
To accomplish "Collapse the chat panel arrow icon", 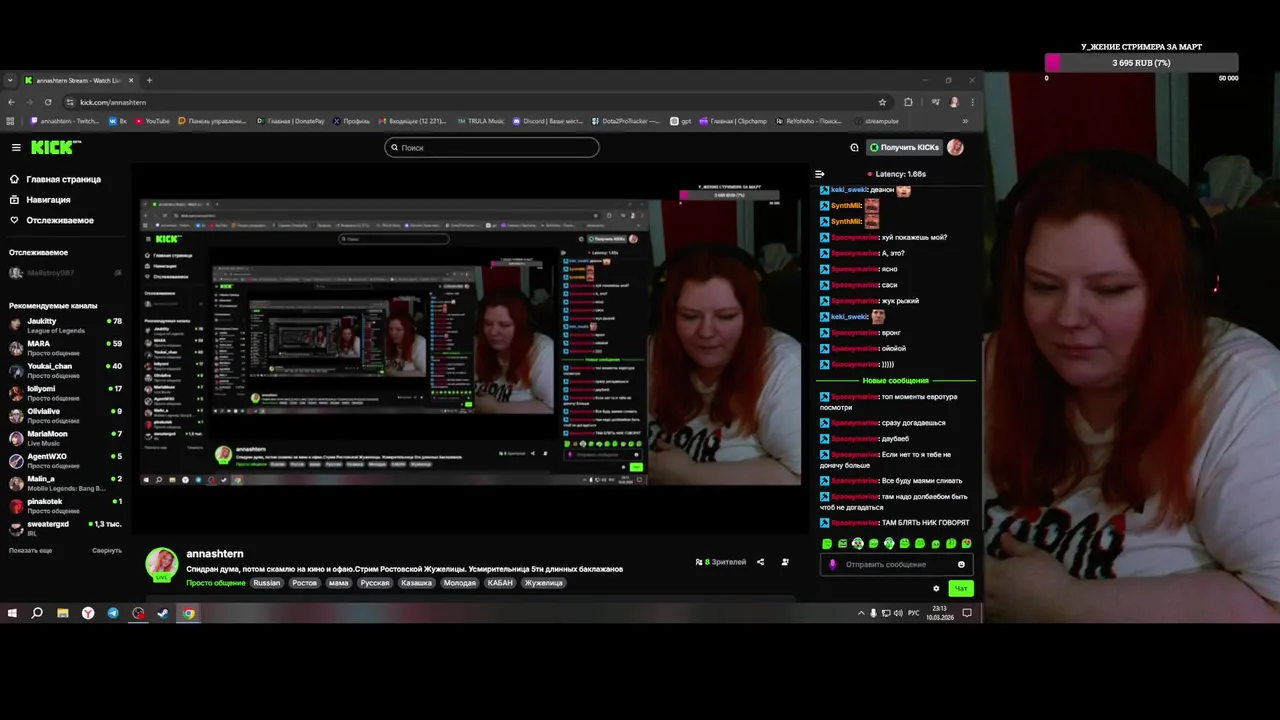I will (820, 174).
